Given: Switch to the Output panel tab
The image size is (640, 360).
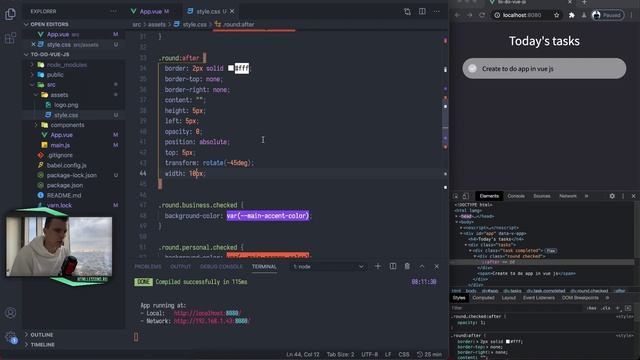Looking at the screenshot, I should tap(180, 267).
